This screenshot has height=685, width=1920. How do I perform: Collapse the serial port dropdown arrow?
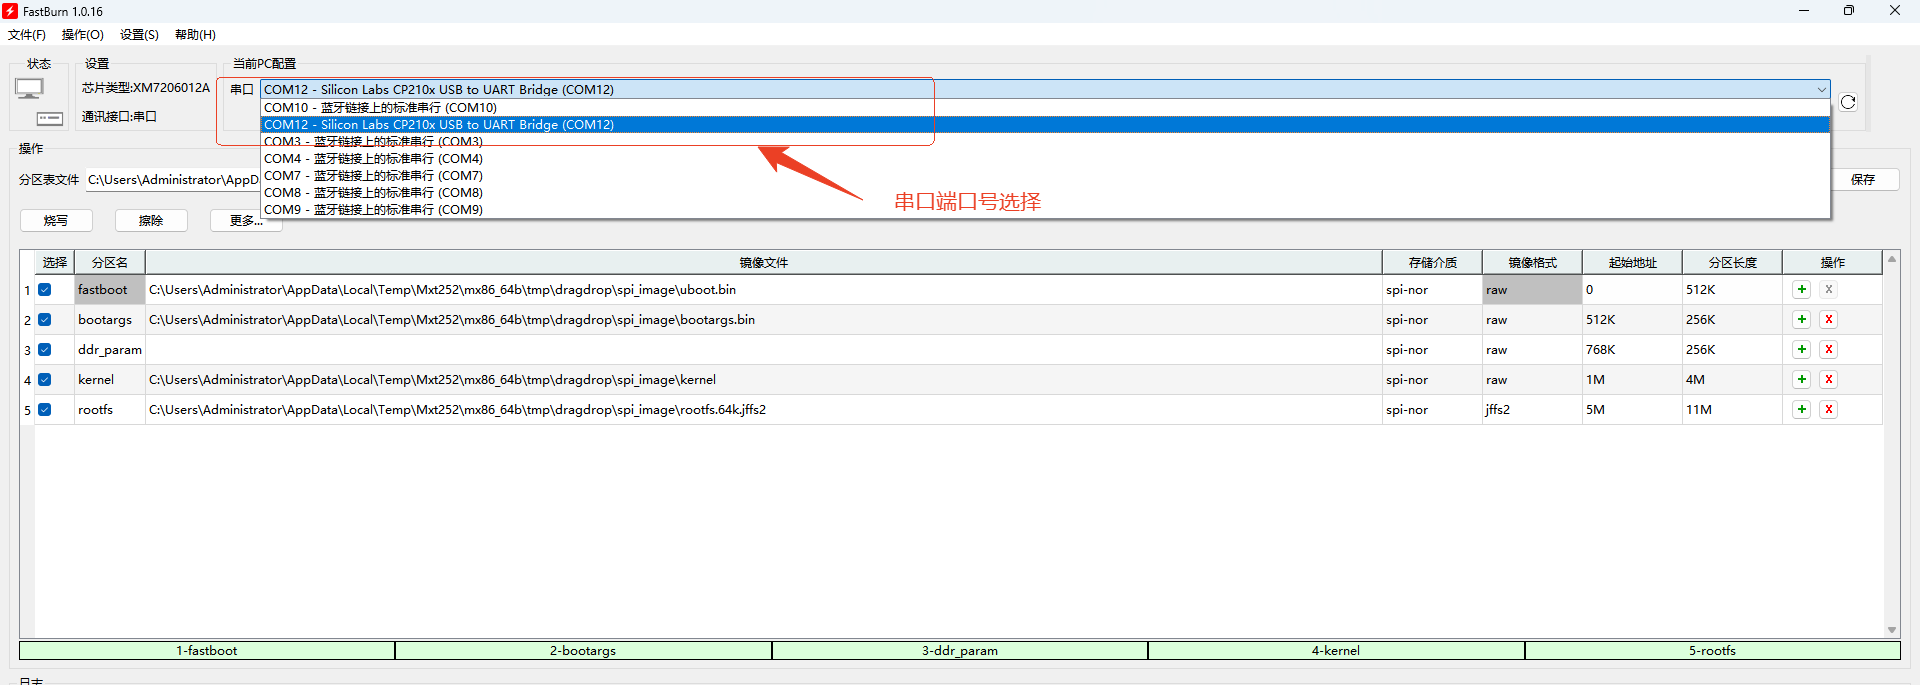(1821, 90)
